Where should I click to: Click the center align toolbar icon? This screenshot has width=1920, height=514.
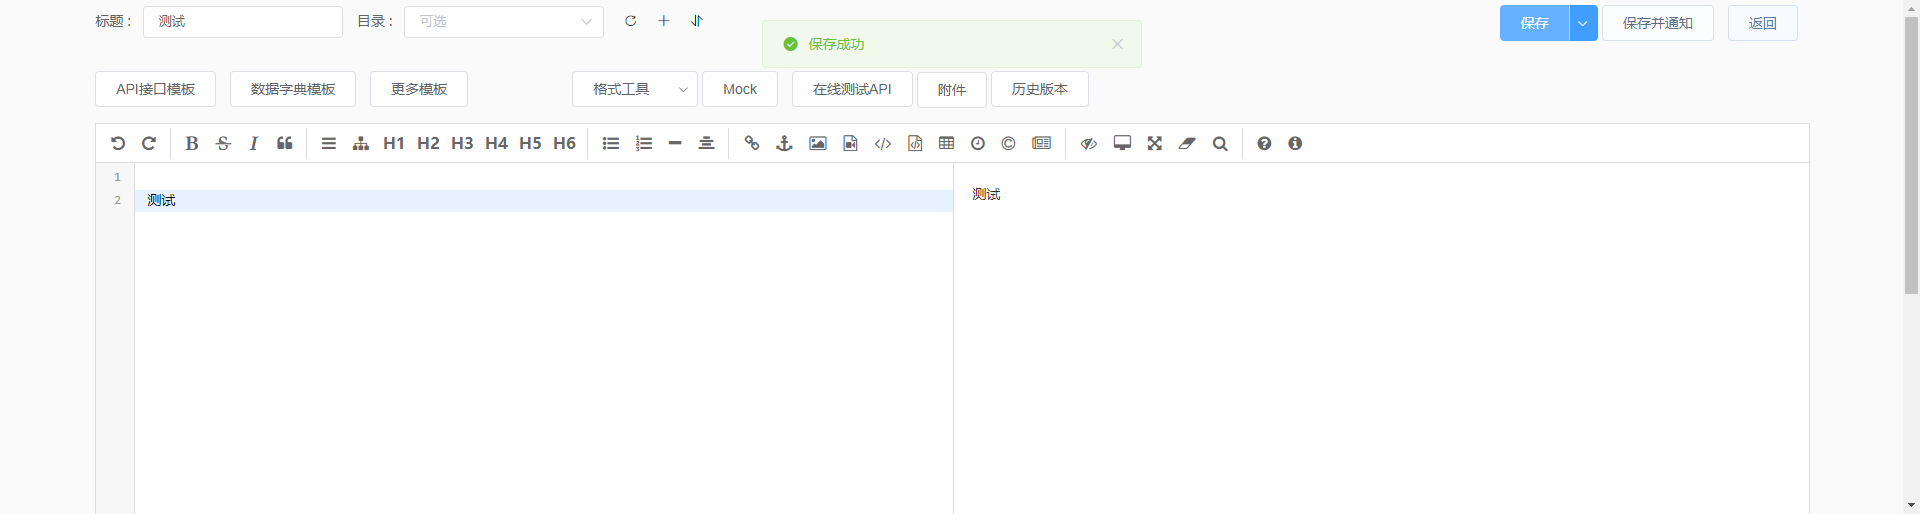(x=706, y=143)
